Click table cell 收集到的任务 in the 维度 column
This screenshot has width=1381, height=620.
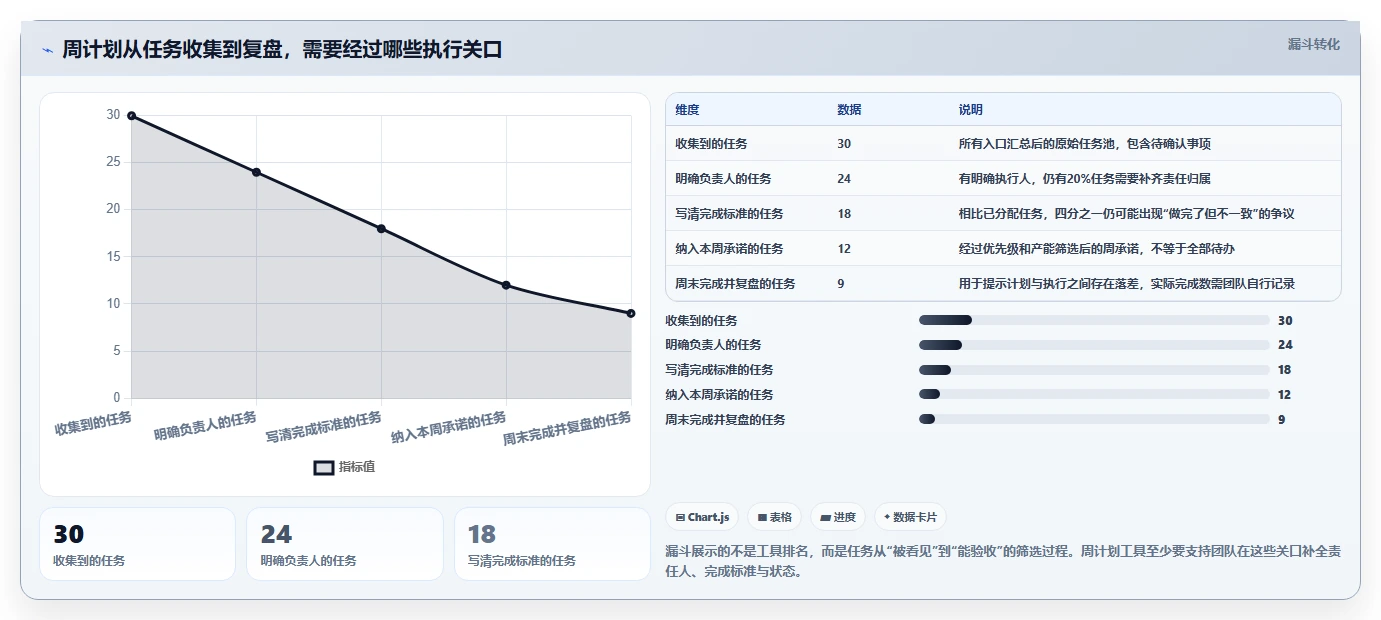(711, 144)
